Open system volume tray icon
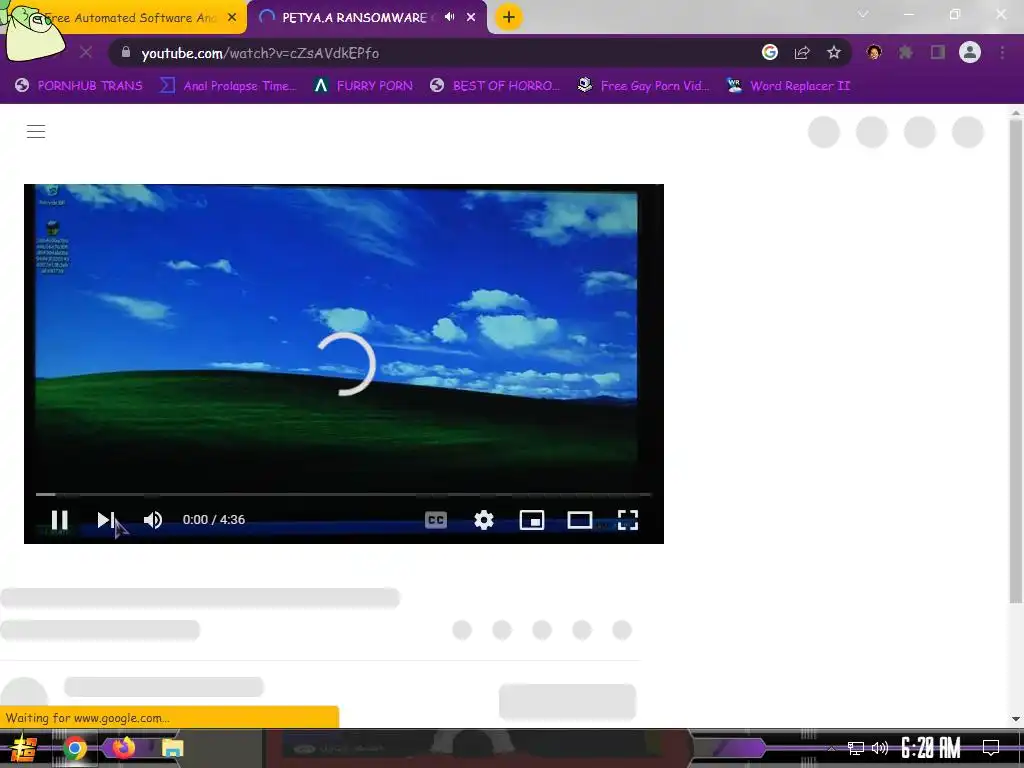Image resolution: width=1024 pixels, height=768 pixels. click(x=880, y=748)
